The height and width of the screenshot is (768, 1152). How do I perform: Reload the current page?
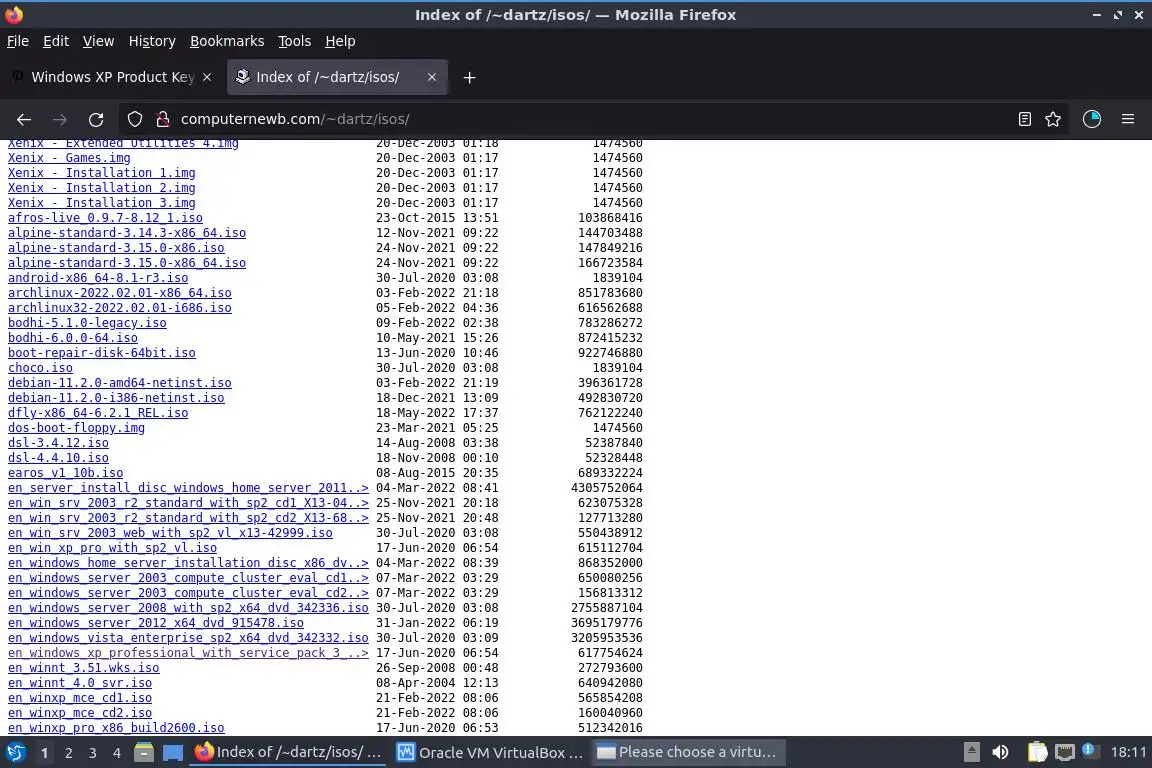[x=96, y=119]
